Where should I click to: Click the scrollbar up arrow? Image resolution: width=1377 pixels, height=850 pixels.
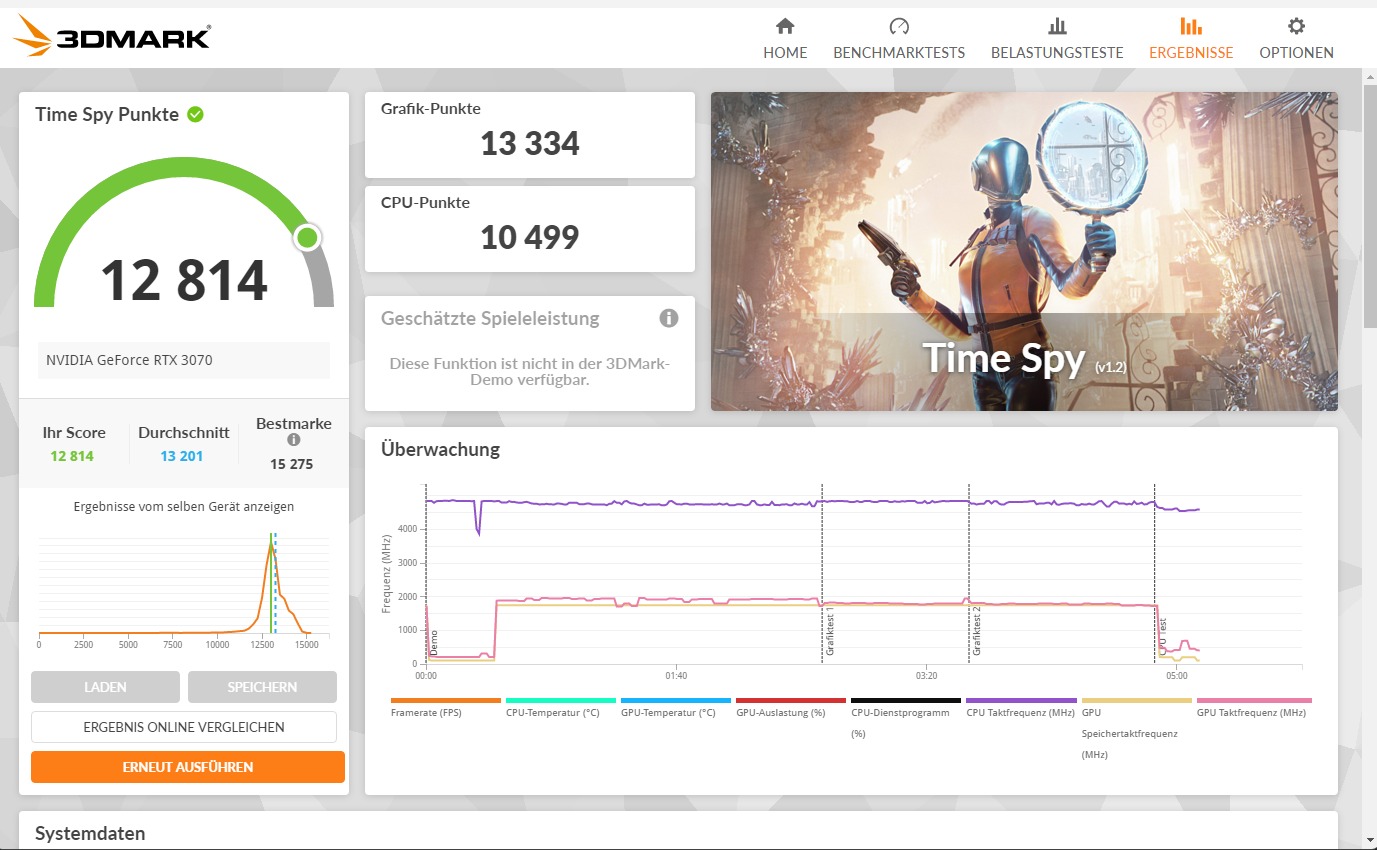1369,77
